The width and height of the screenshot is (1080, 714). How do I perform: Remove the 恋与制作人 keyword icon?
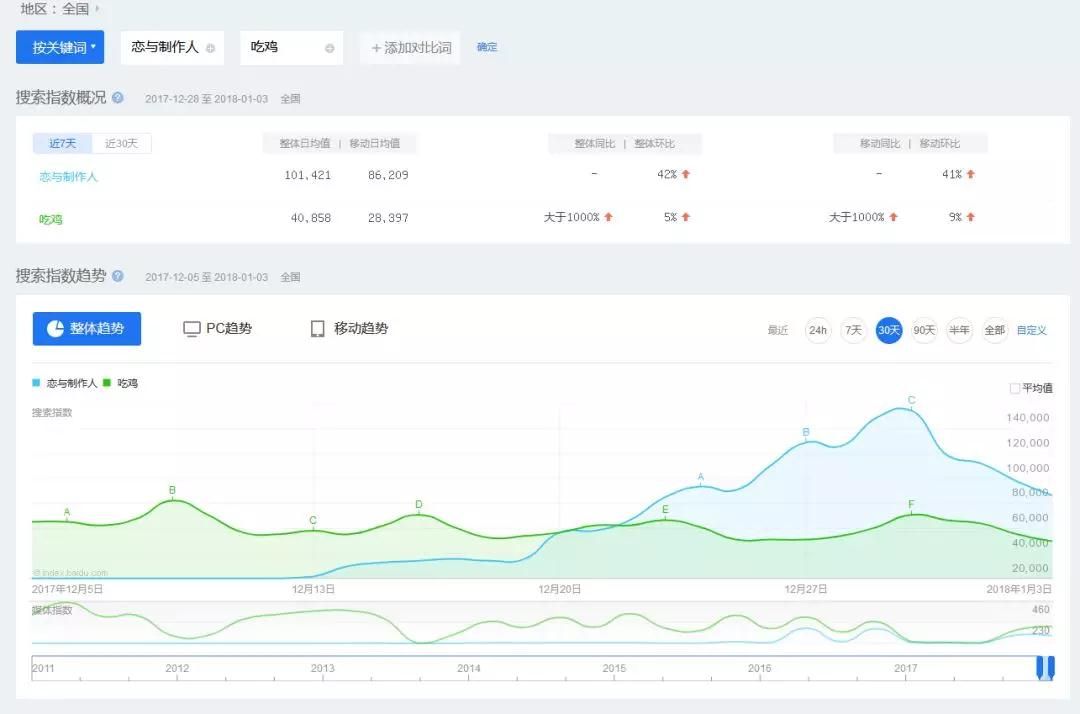210,48
